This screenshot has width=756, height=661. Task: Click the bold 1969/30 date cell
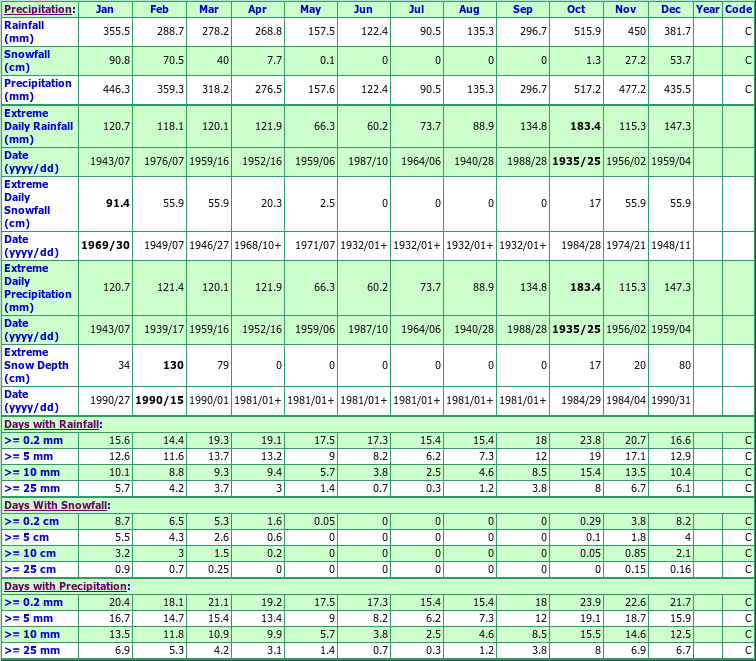click(x=106, y=245)
